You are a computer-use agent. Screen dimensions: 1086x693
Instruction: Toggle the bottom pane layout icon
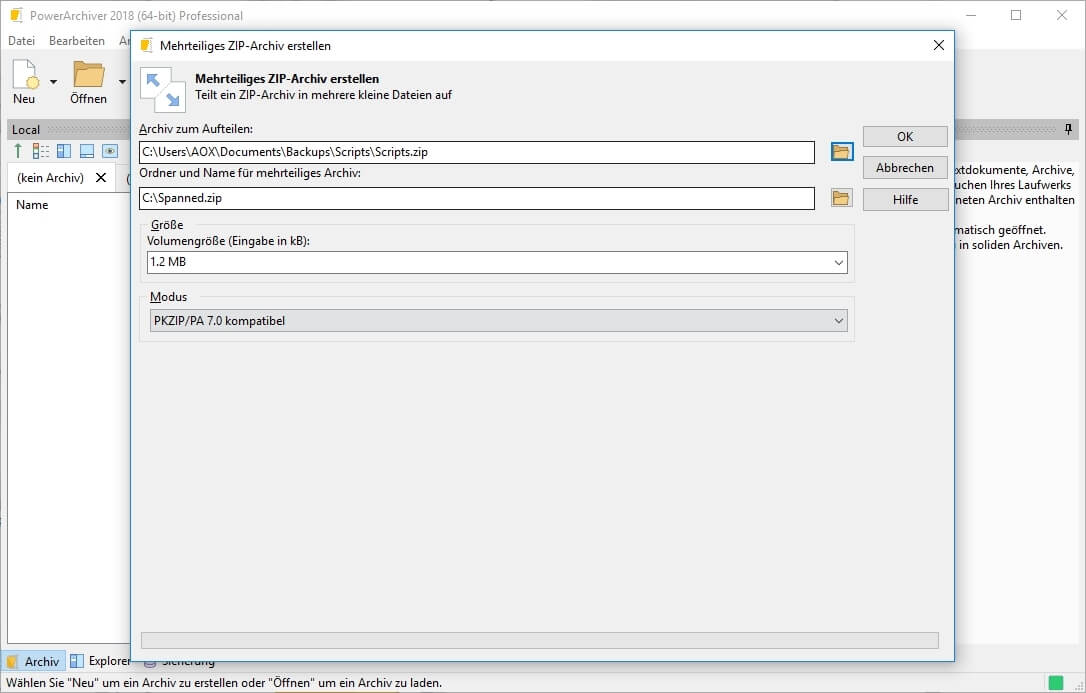[x=87, y=151]
